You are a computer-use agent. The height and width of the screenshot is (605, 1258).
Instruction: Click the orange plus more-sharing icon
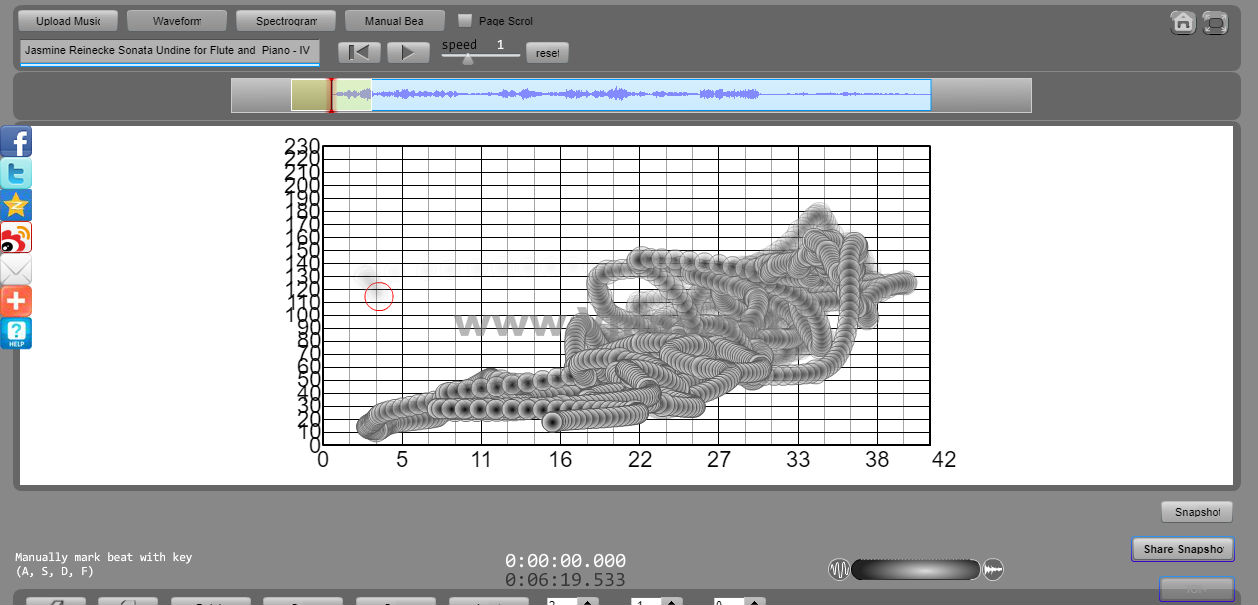pos(16,301)
